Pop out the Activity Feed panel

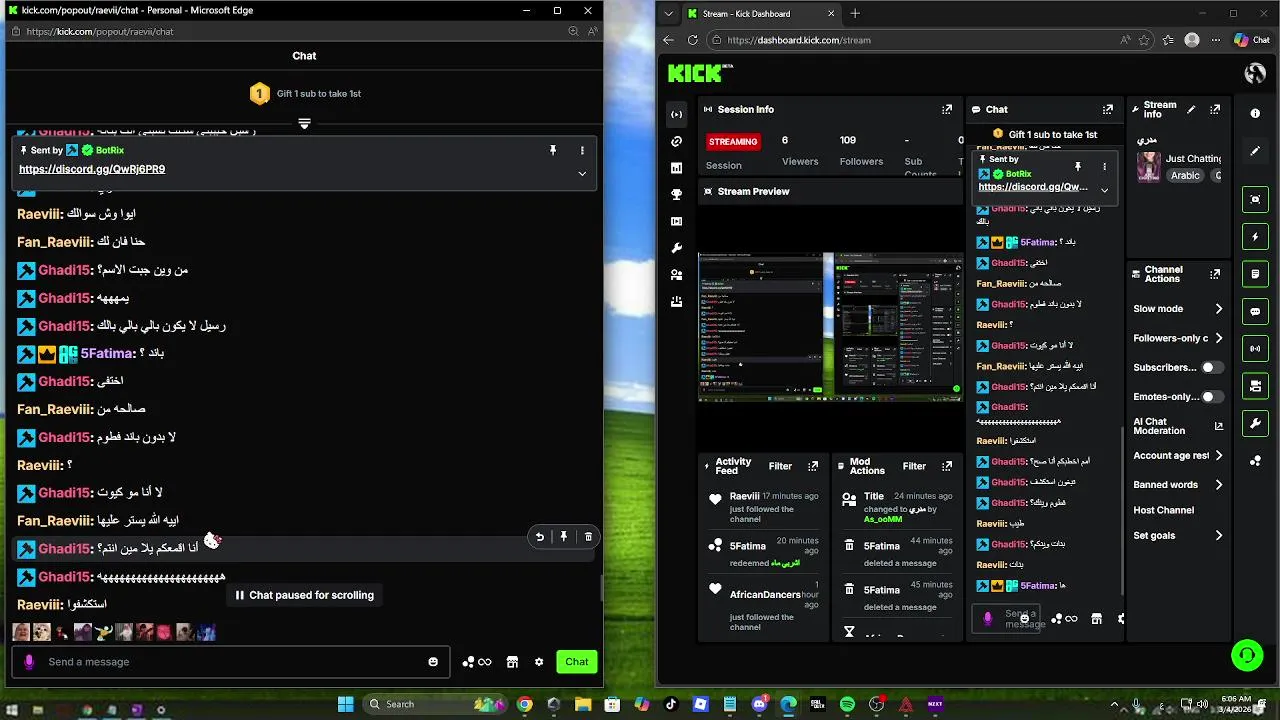[813, 466]
